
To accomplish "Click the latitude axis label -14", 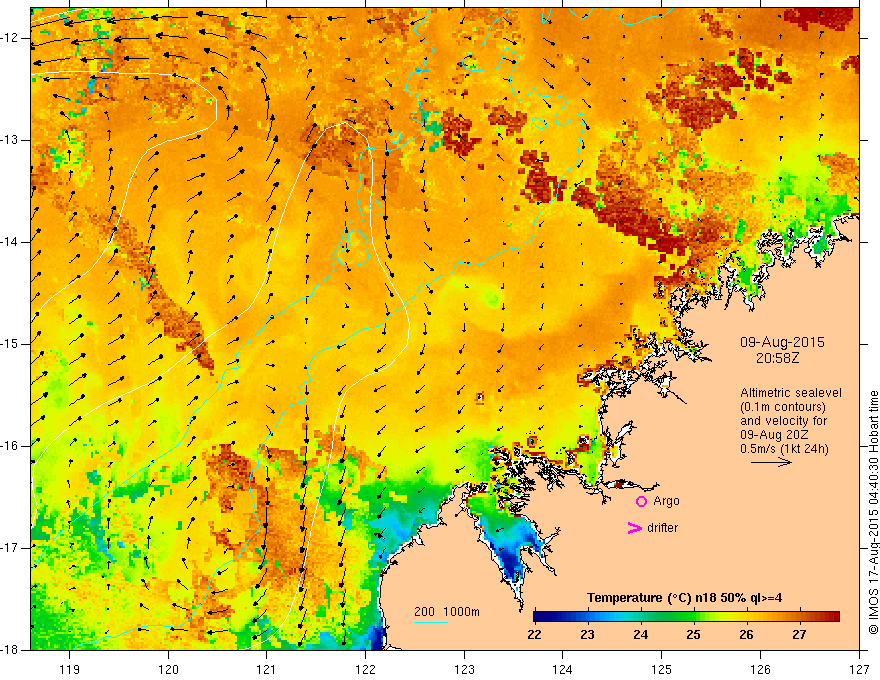I will click(11, 242).
